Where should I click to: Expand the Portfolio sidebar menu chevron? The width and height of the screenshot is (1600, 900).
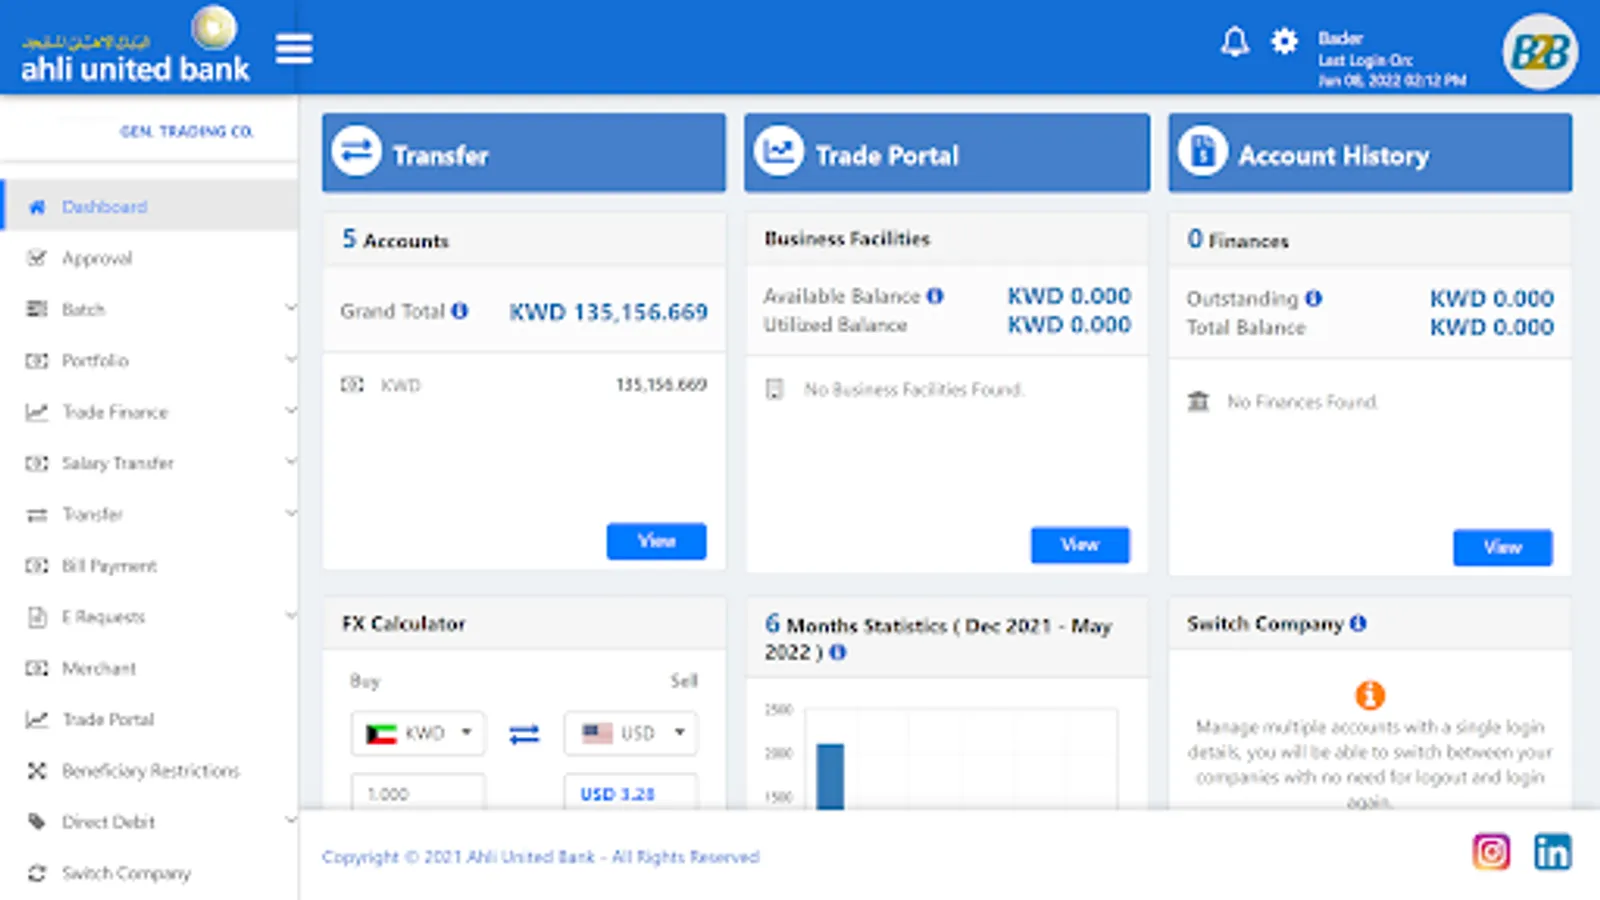click(290, 358)
